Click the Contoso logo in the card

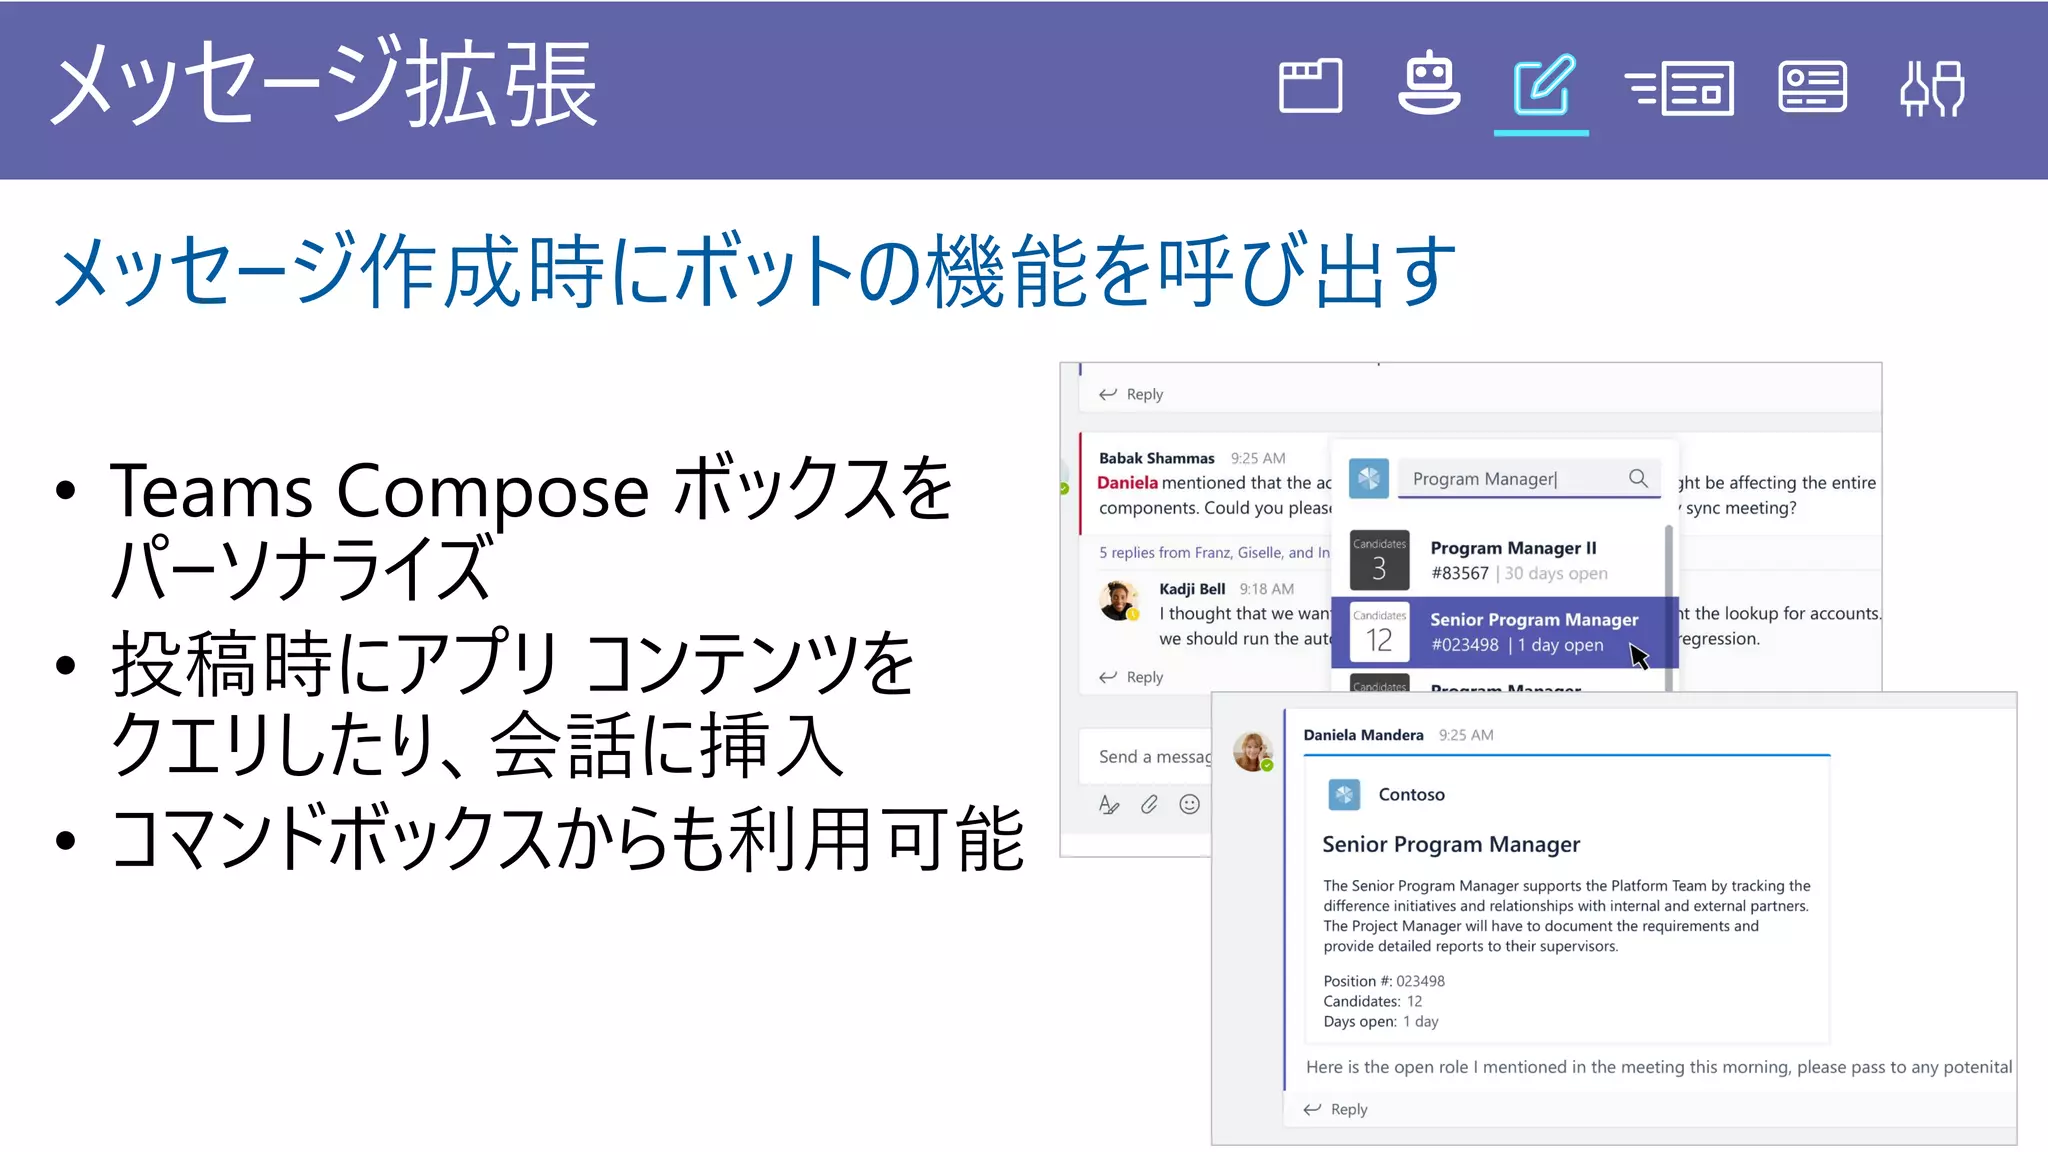[1344, 795]
